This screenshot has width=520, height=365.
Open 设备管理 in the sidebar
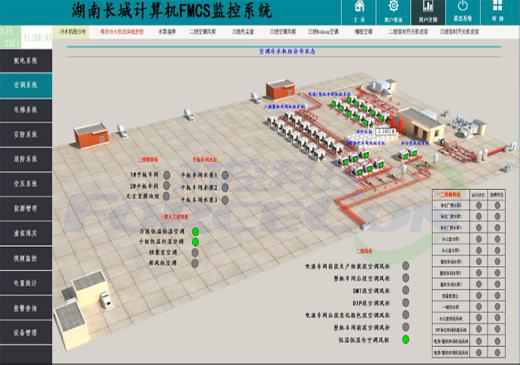[x=26, y=332]
